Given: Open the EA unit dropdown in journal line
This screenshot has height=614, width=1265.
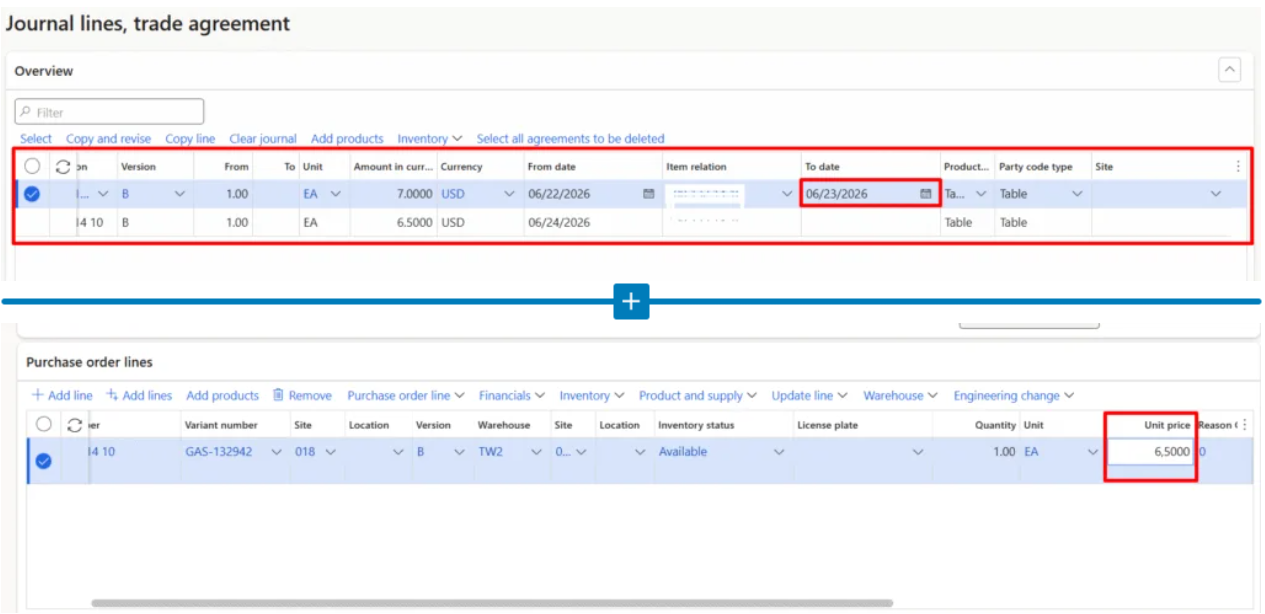Looking at the screenshot, I should point(335,194).
